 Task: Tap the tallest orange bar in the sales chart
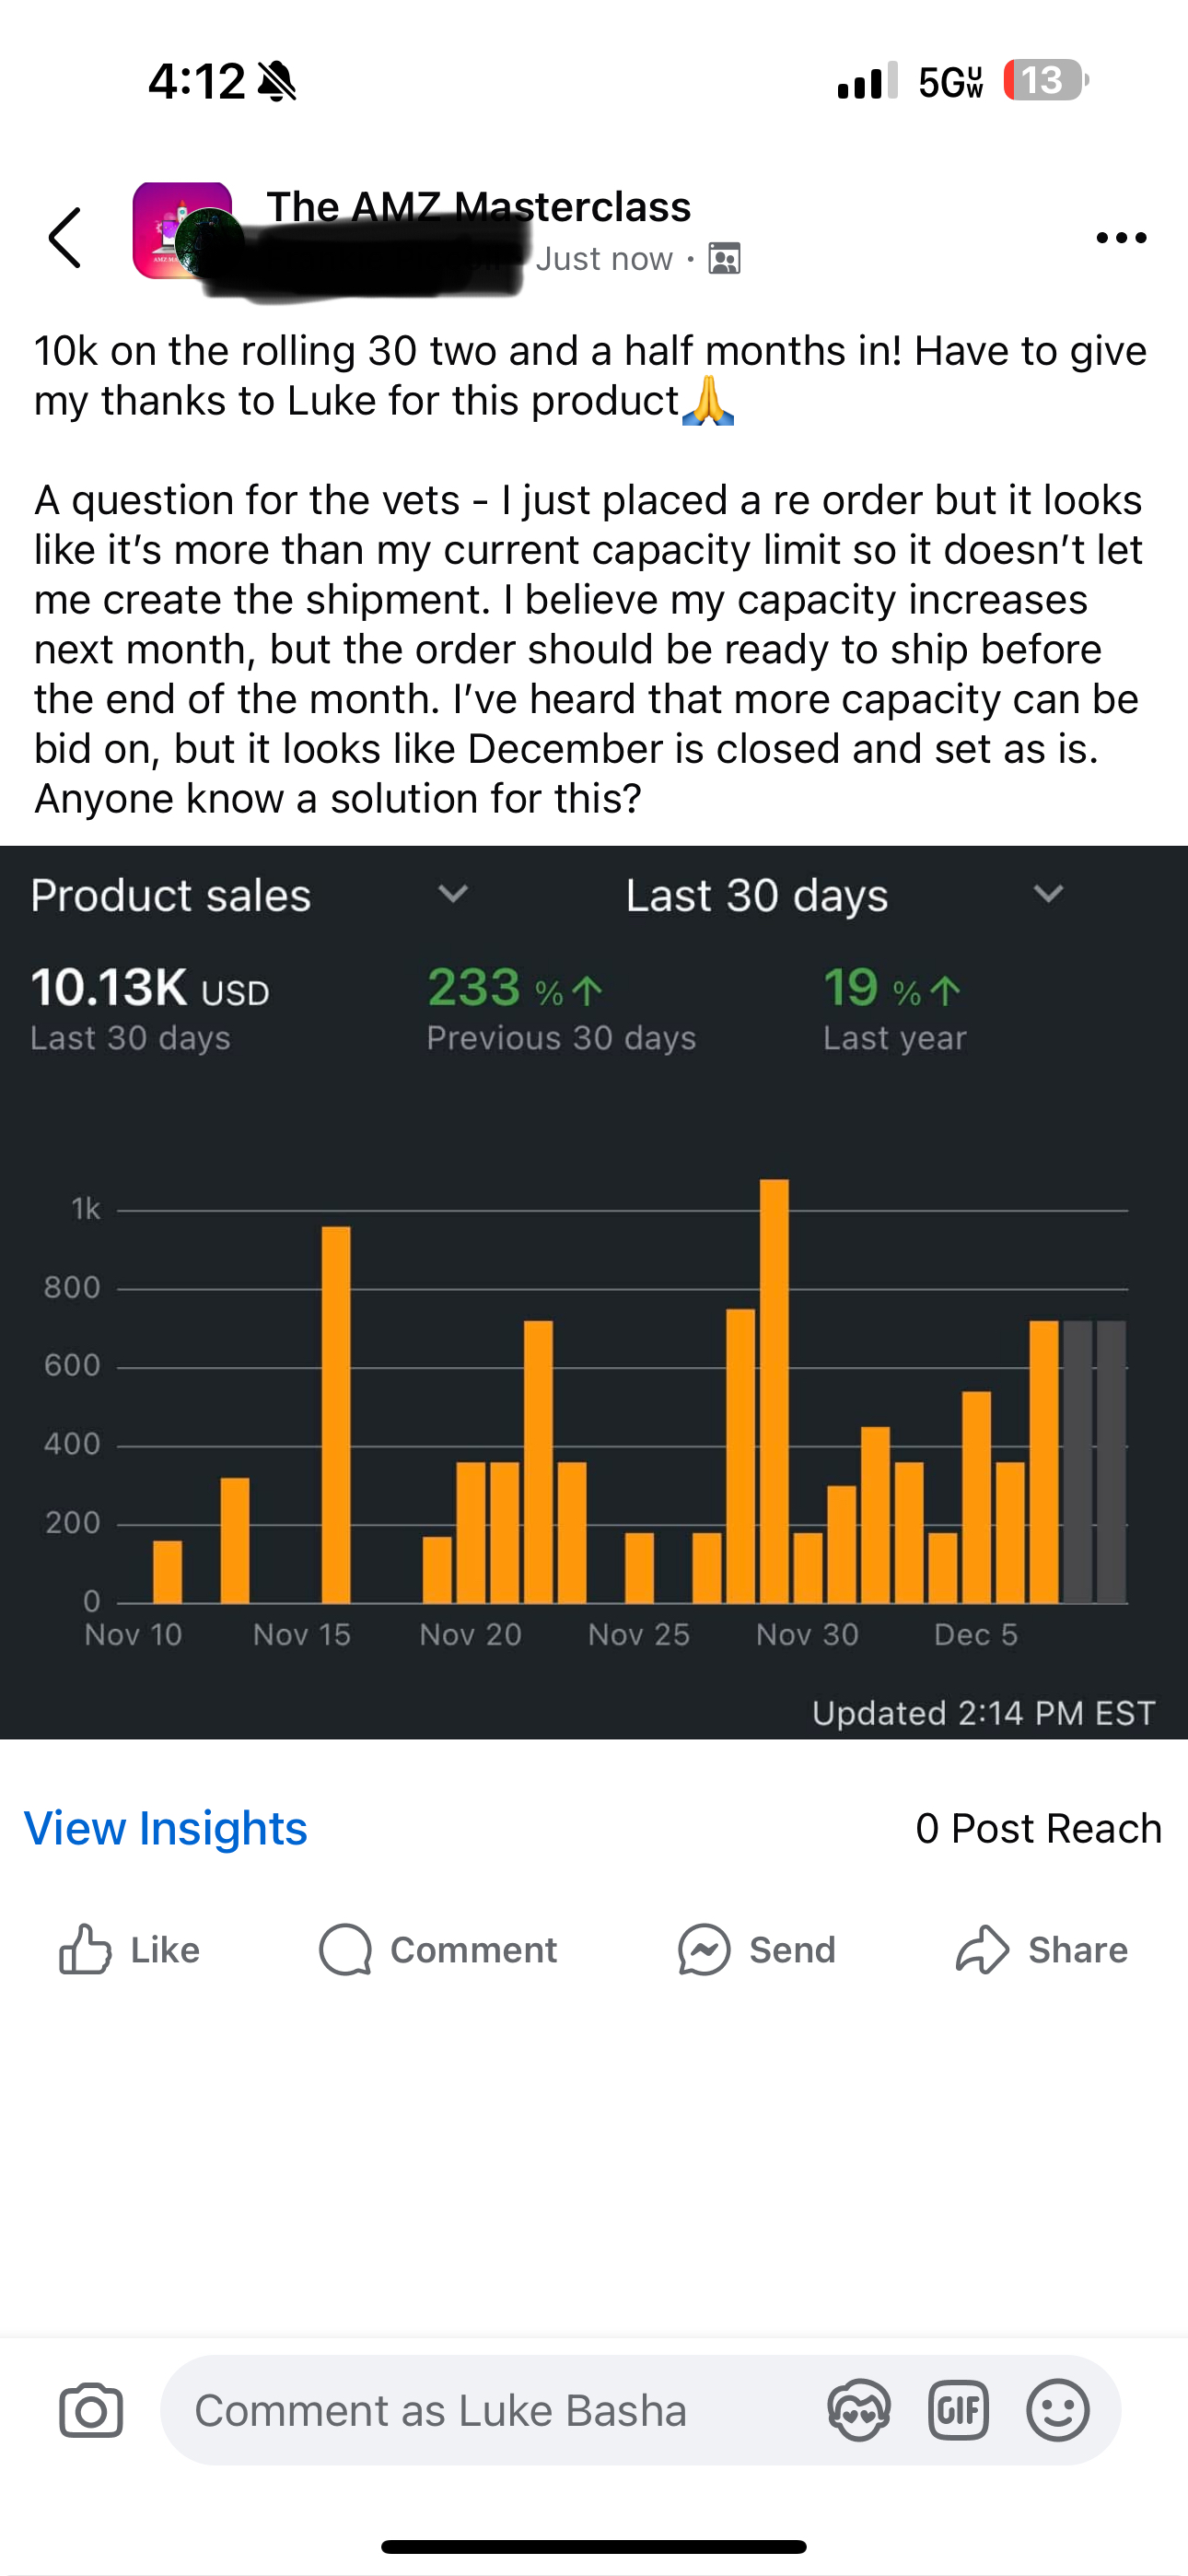coord(774,1391)
